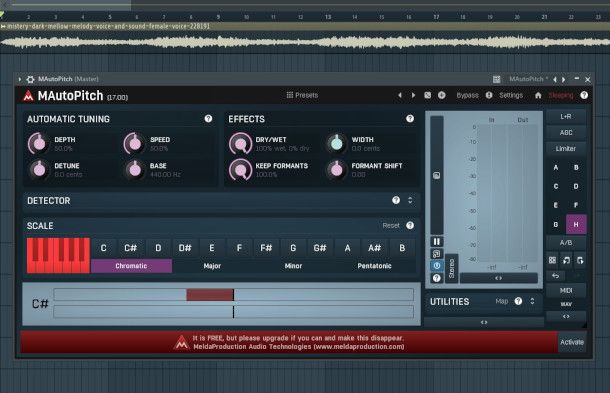Toggle the D# note in scale
Image resolution: width=610 pixels, height=393 pixels.
point(185,248)
